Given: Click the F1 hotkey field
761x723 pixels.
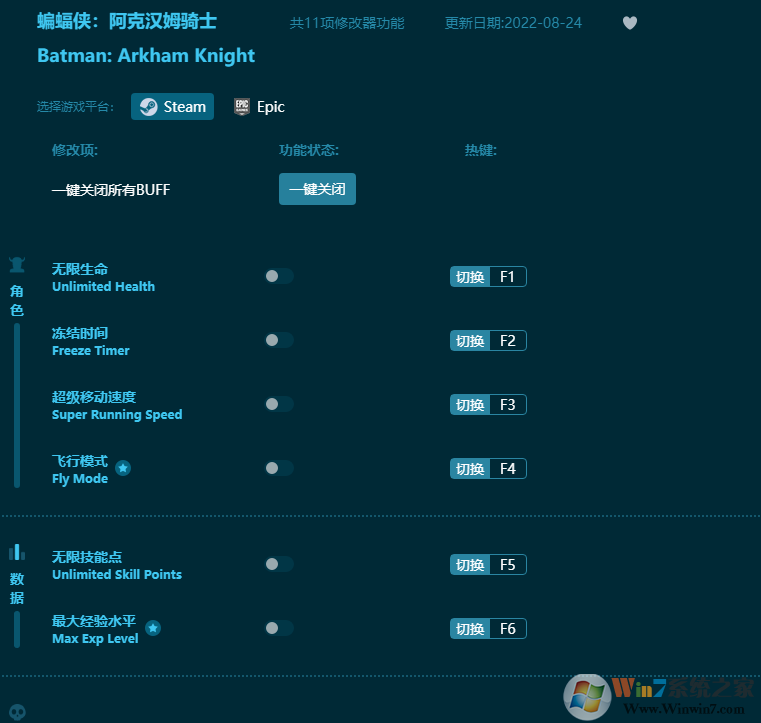Looking at the screenshot, I should tap(508, 277).
